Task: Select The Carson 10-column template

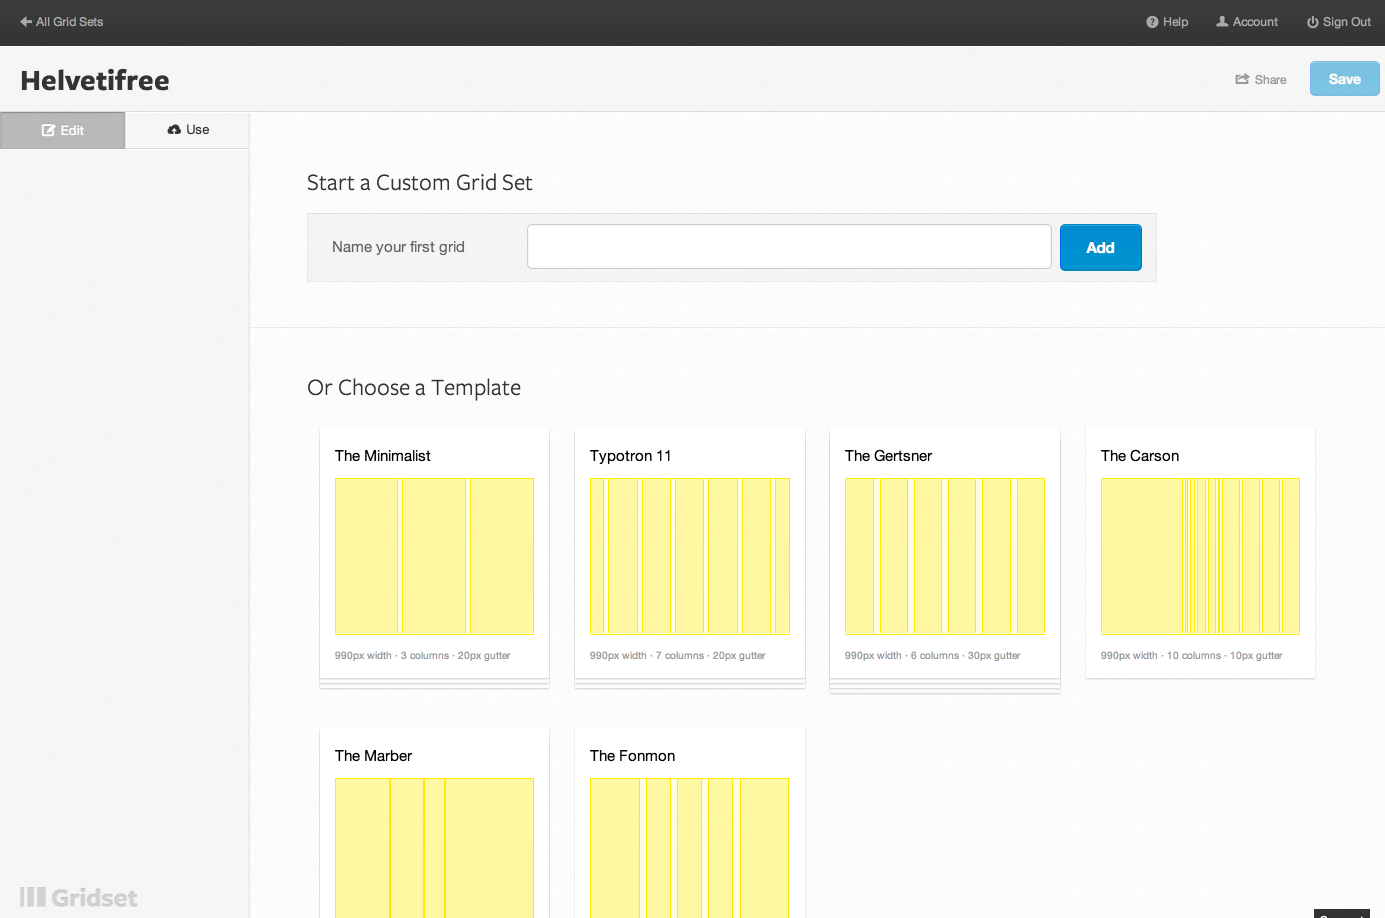Action: click(x=1200, y=556)
